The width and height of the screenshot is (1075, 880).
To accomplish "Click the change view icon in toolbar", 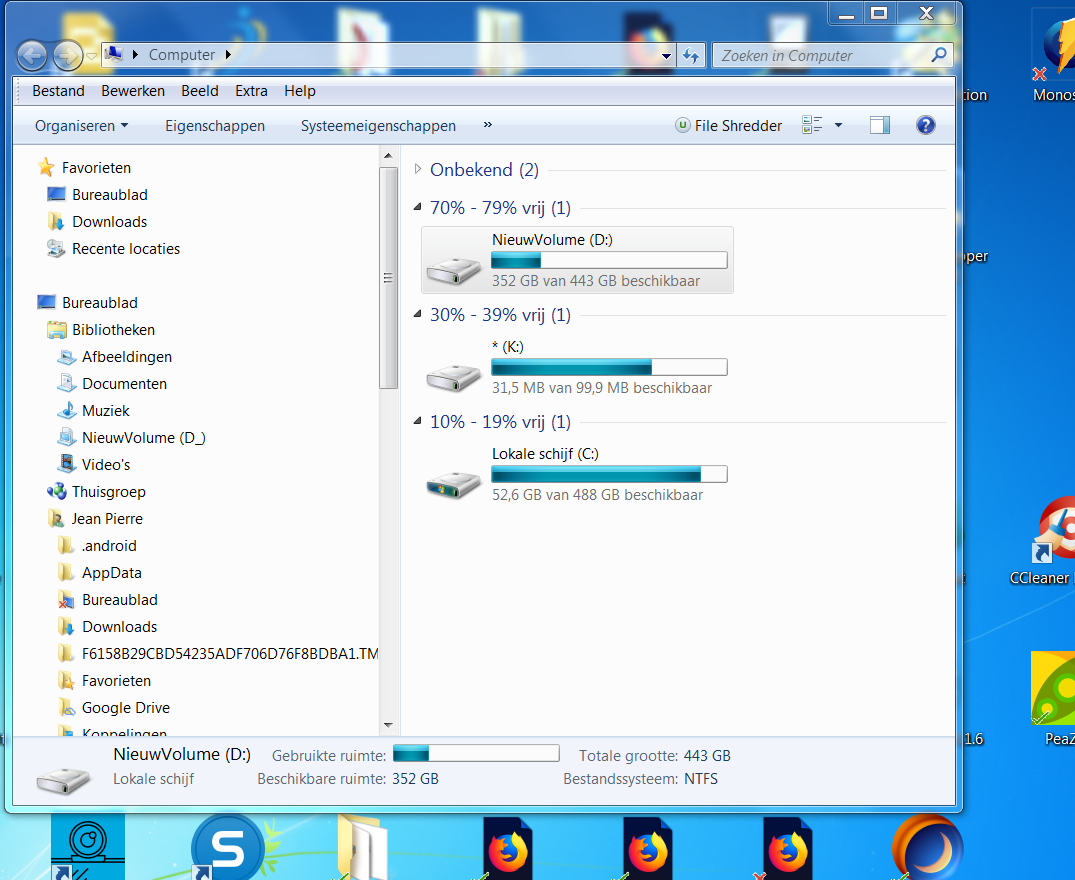I will (812, 125).
